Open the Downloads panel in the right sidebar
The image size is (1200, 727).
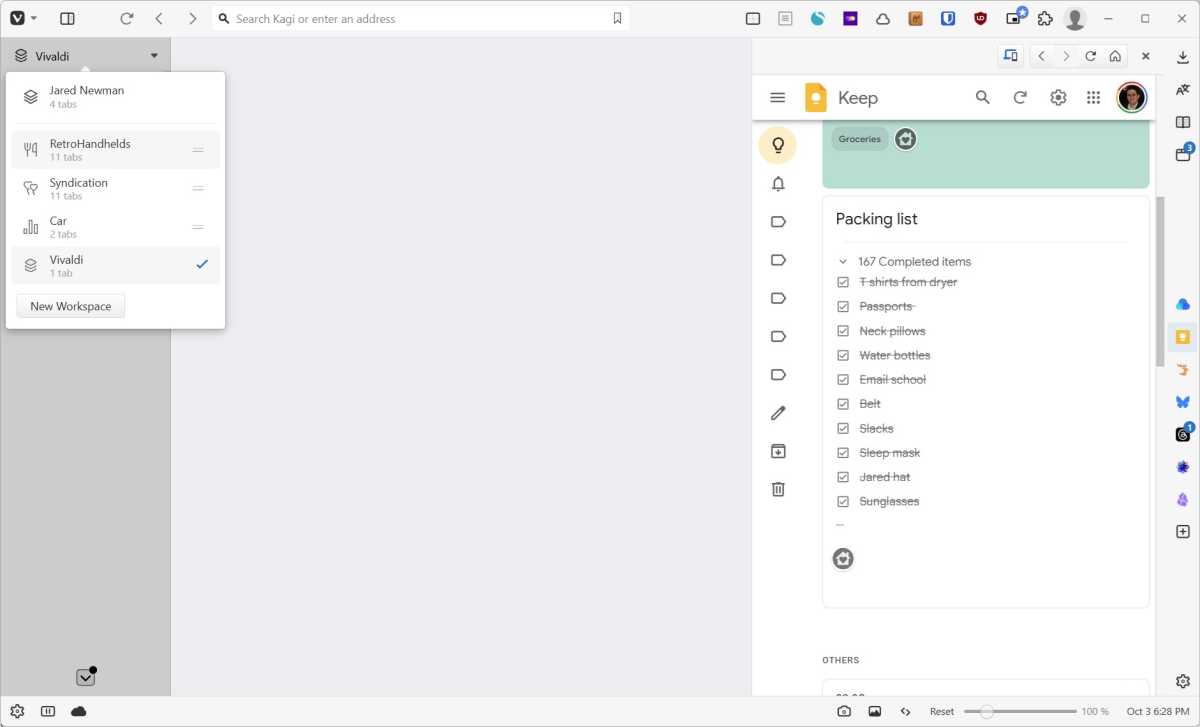point(1182,56)
